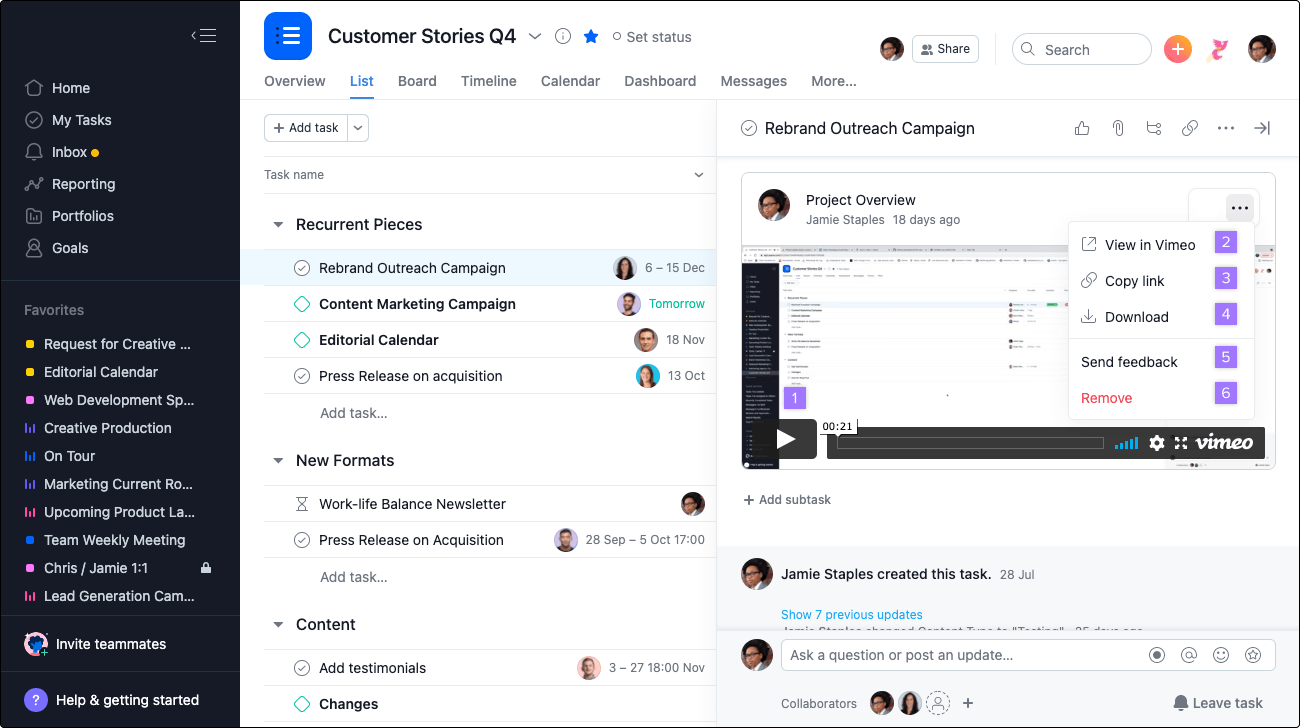Add a collaborator with the plus icon
This screenshot has width=1300, height=728.
tap(968, 703)
